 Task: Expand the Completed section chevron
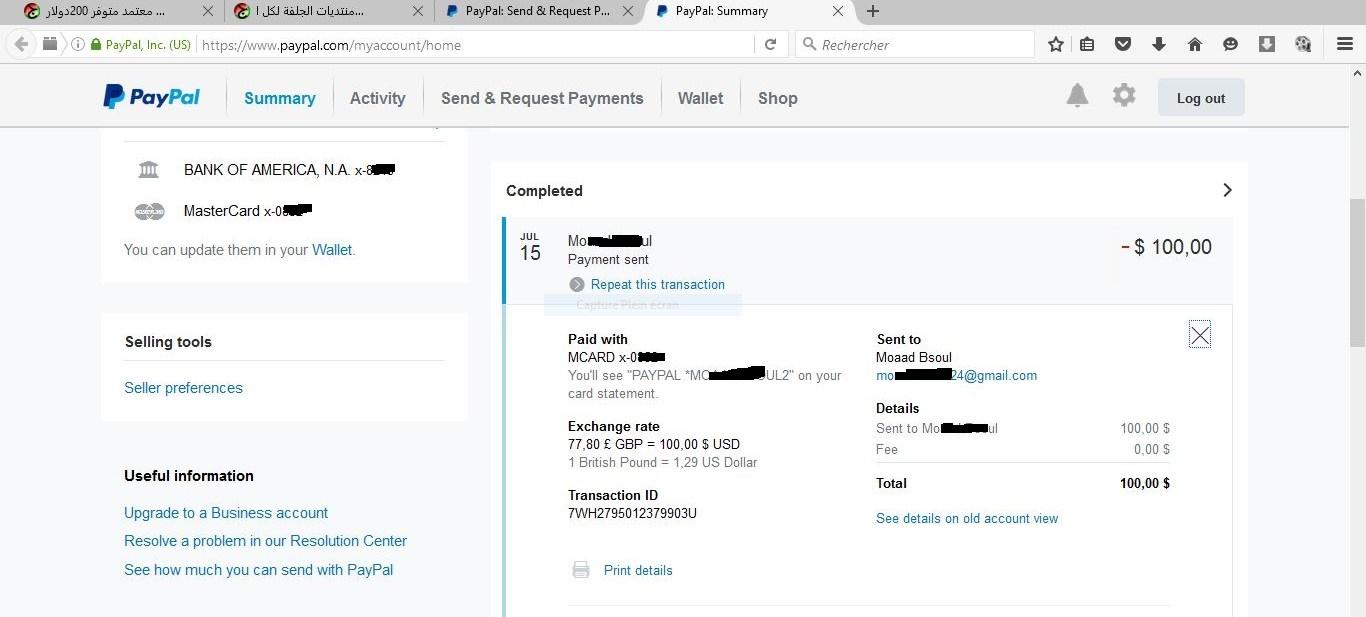click(x=1227, y=191)
